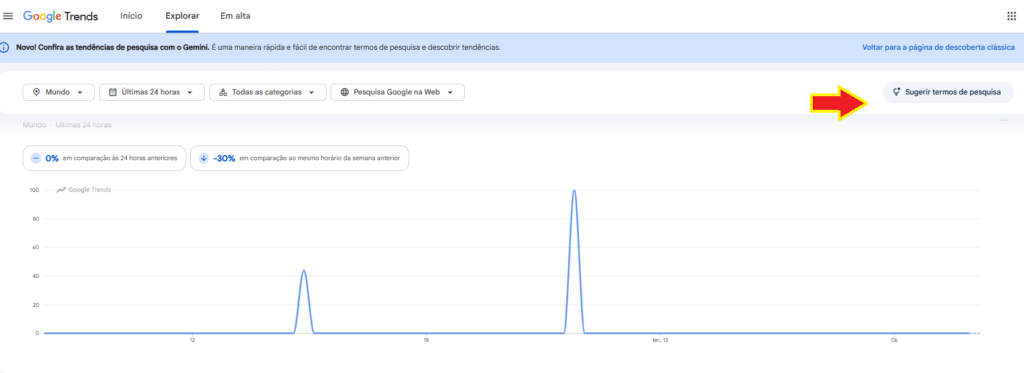Screen dimensions: 1024x373
Task: Click Sugerir termos de pesquisa button
Action: 948,93
